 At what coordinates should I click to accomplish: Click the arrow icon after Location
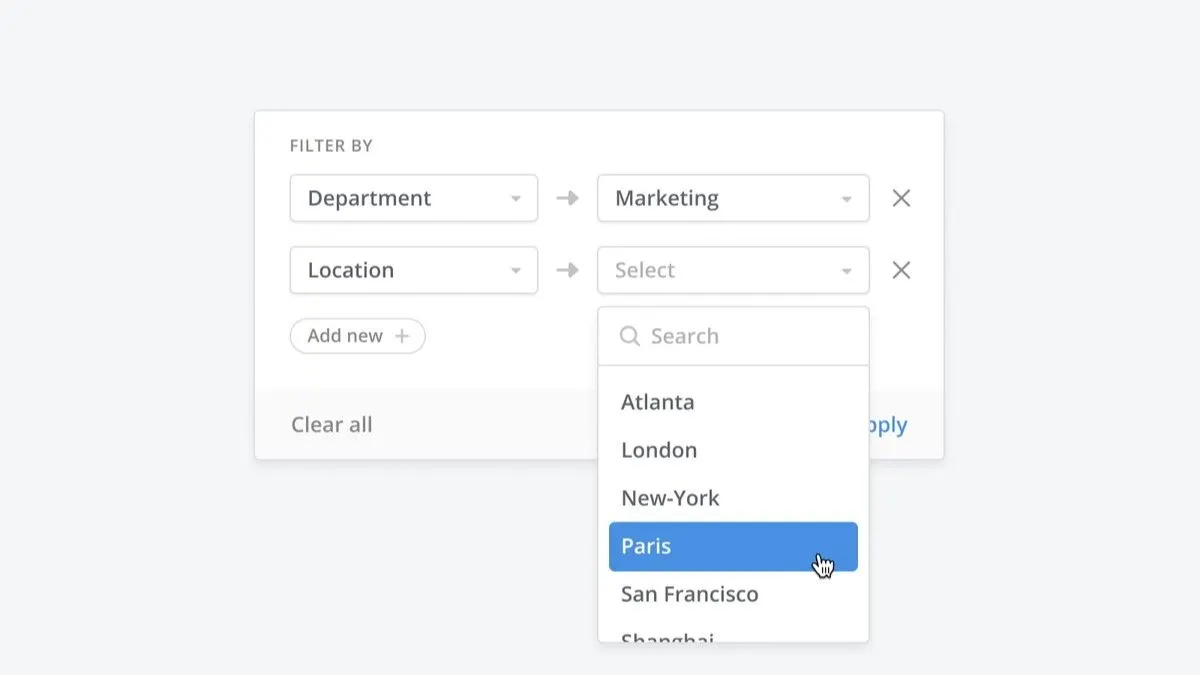(x=566, y=270)
